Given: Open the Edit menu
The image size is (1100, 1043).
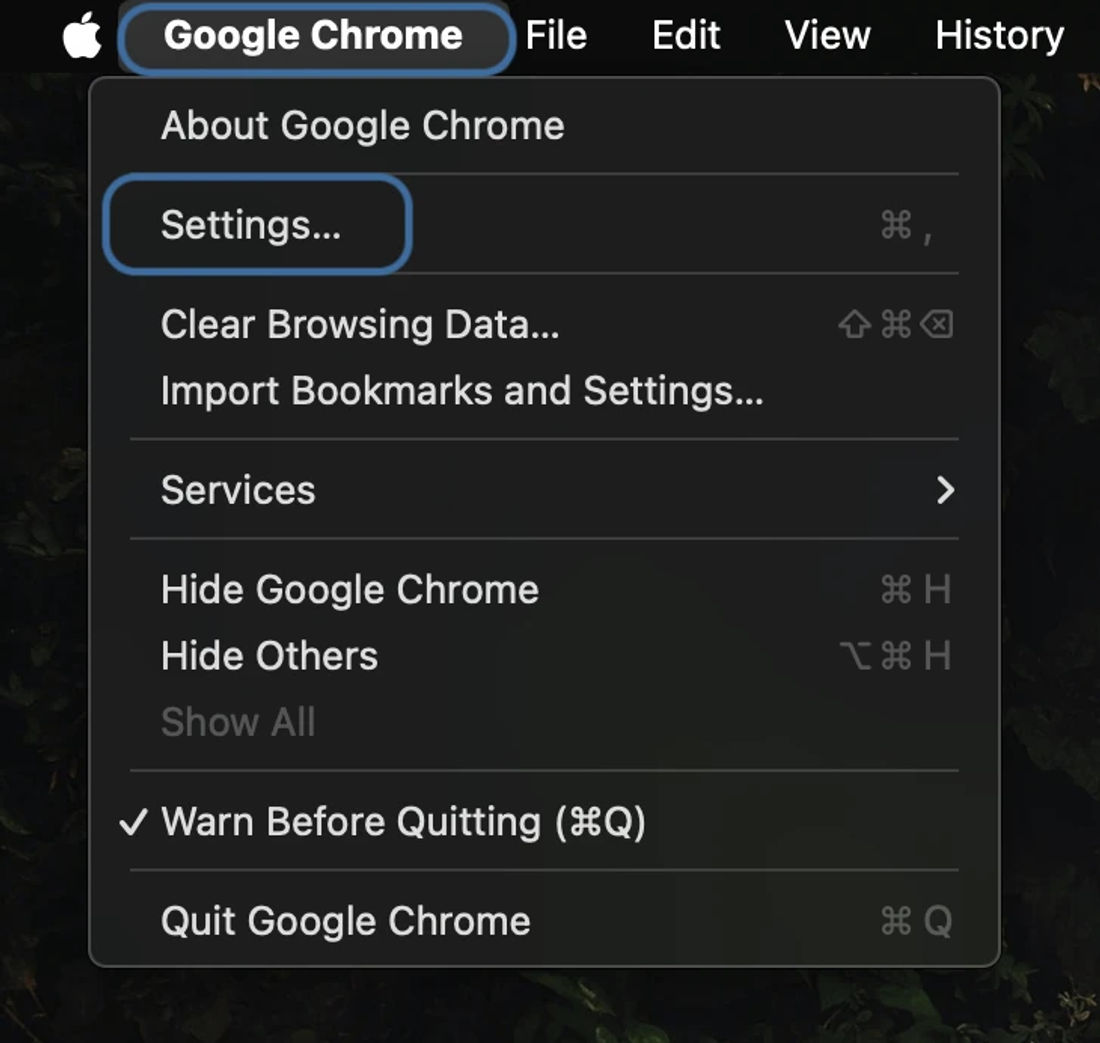Looking at the screenshot, I should point(686,35).
